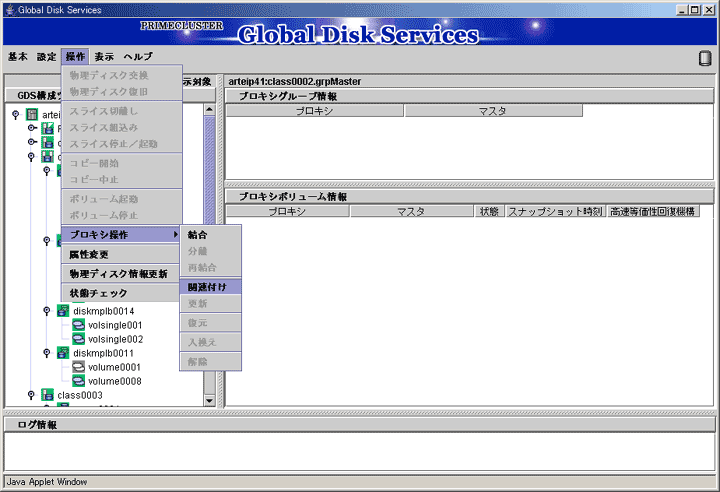Open the 基本 menu

[x=17, y=57]
